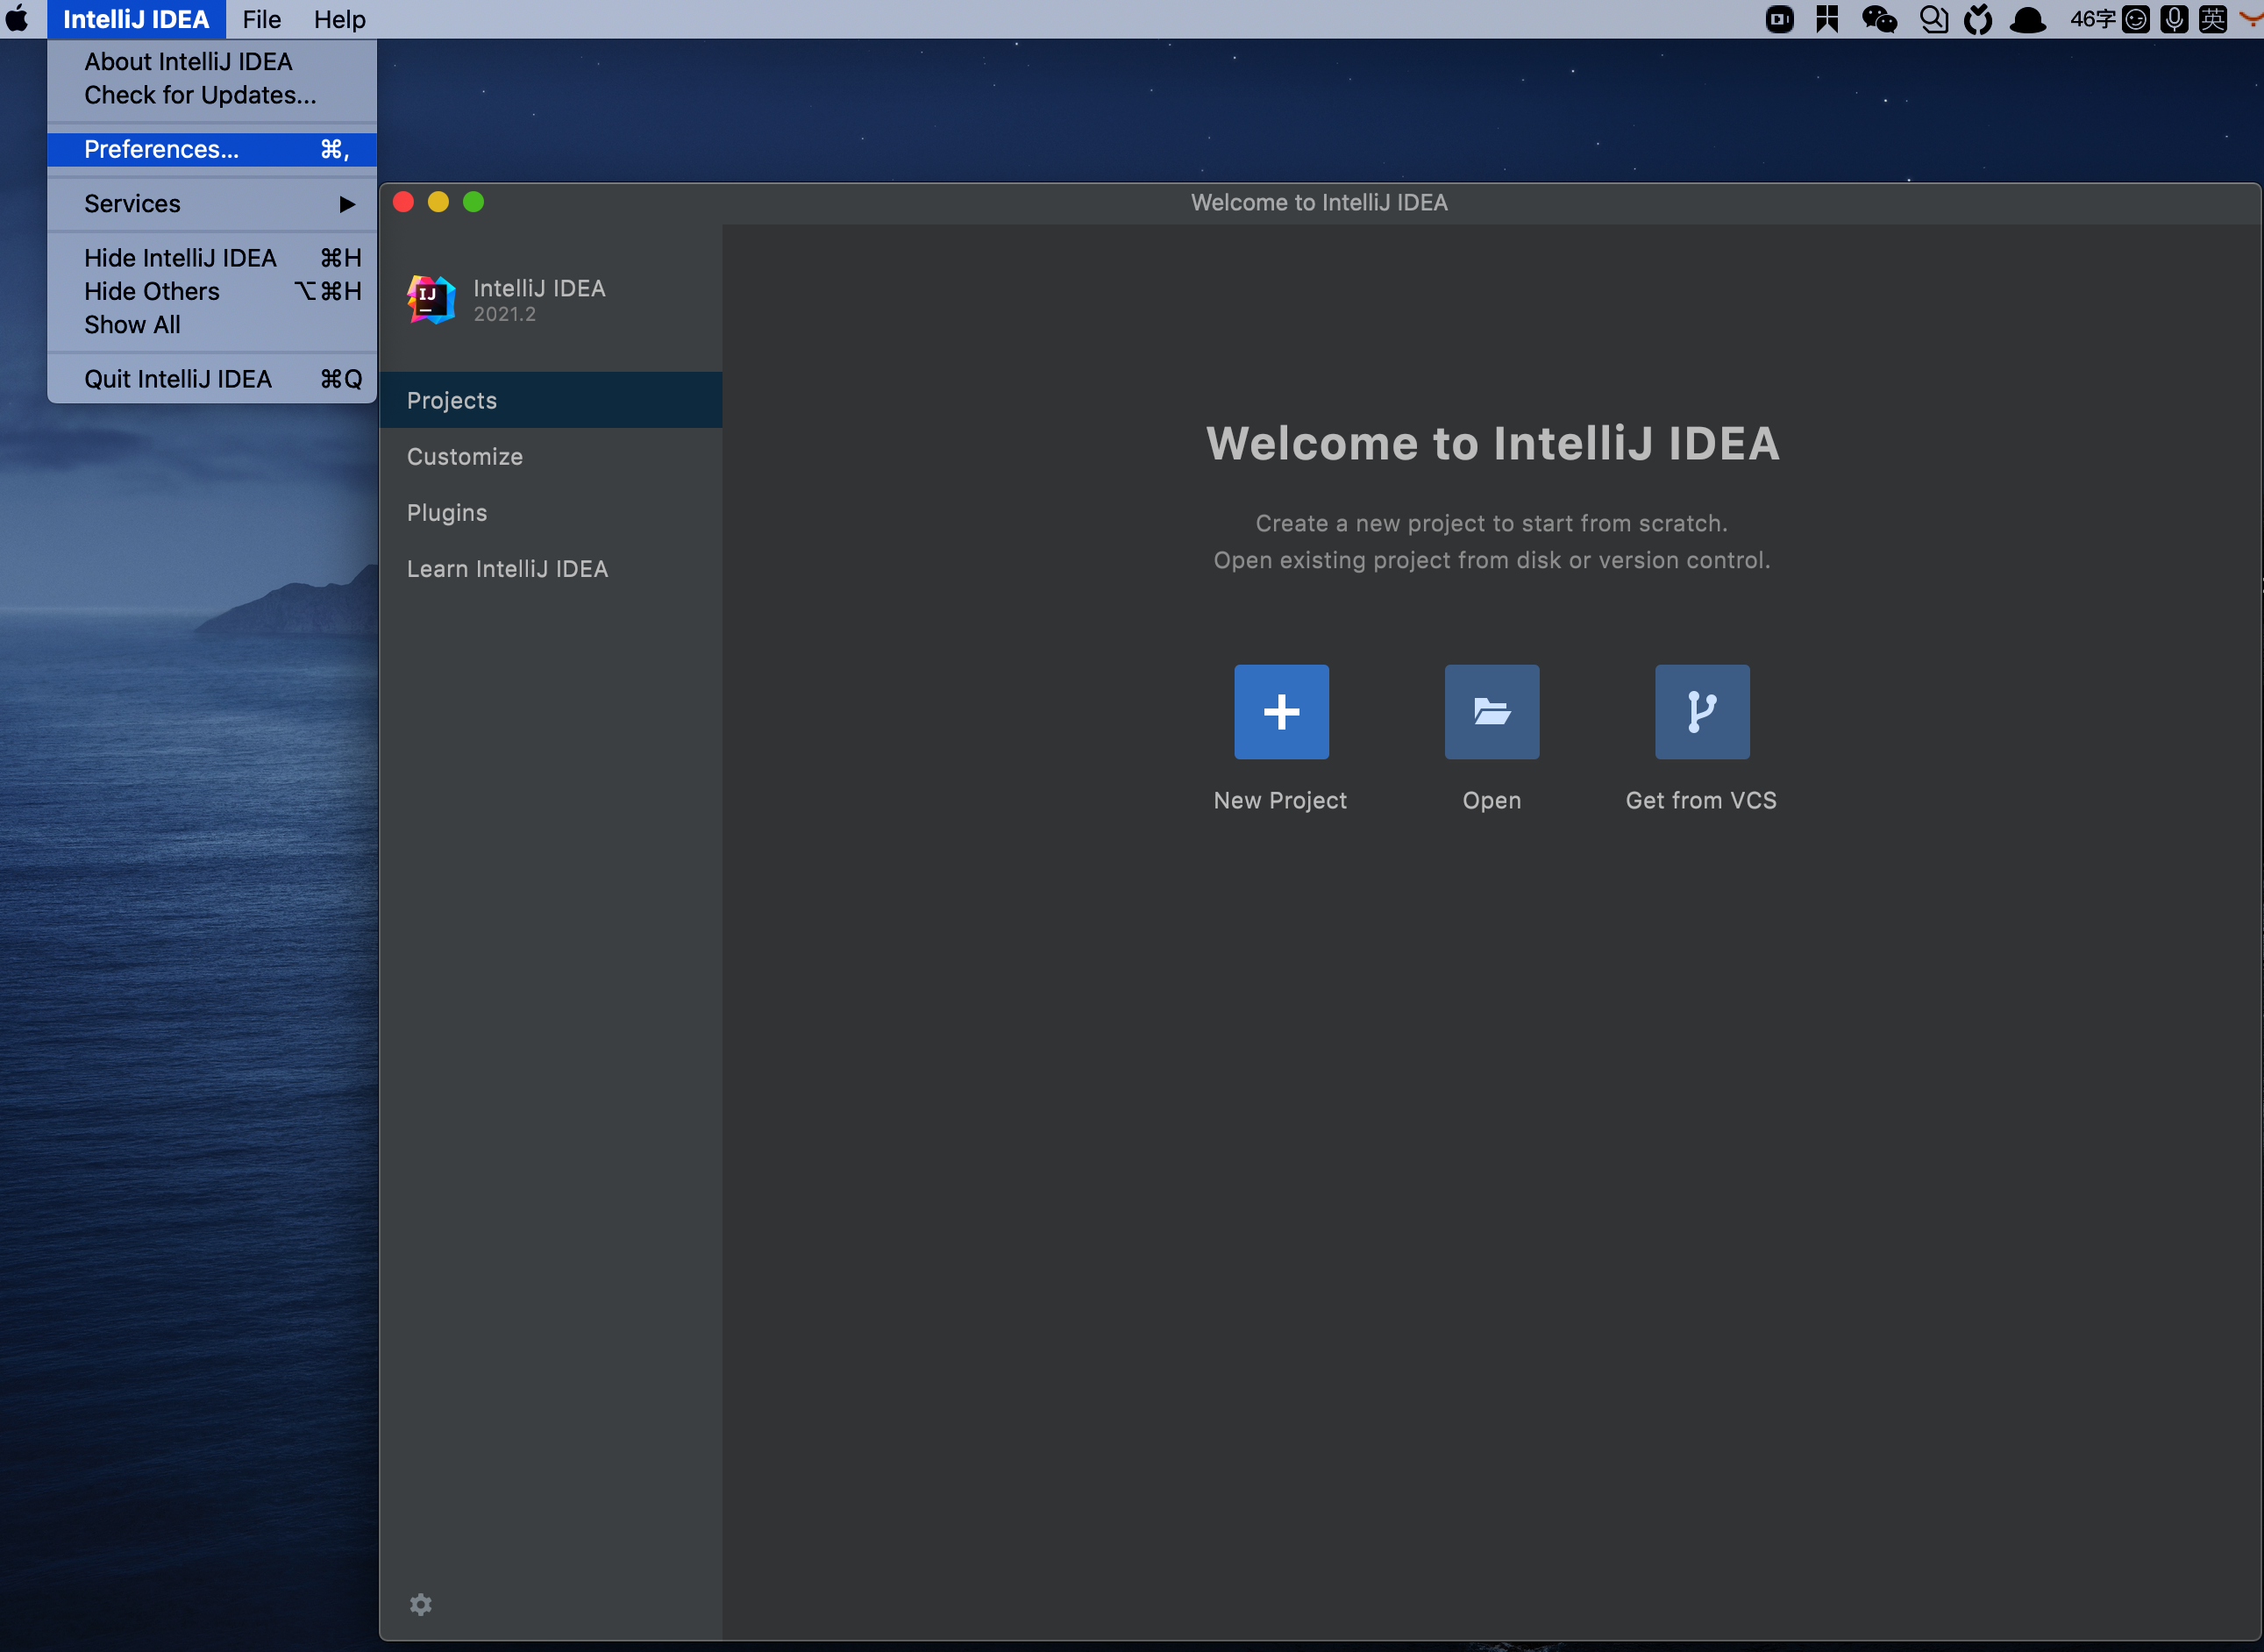Open the Help menu
This screenshot has height=1652, width=2264.
[339, 19]
